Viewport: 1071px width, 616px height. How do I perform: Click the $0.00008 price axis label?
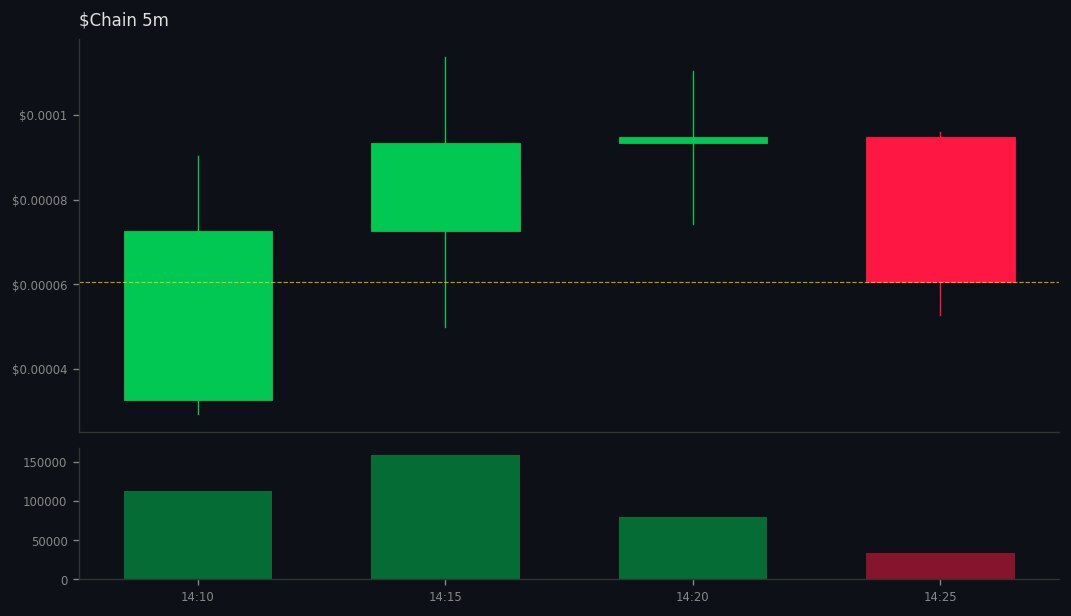[x=37, y=201]
